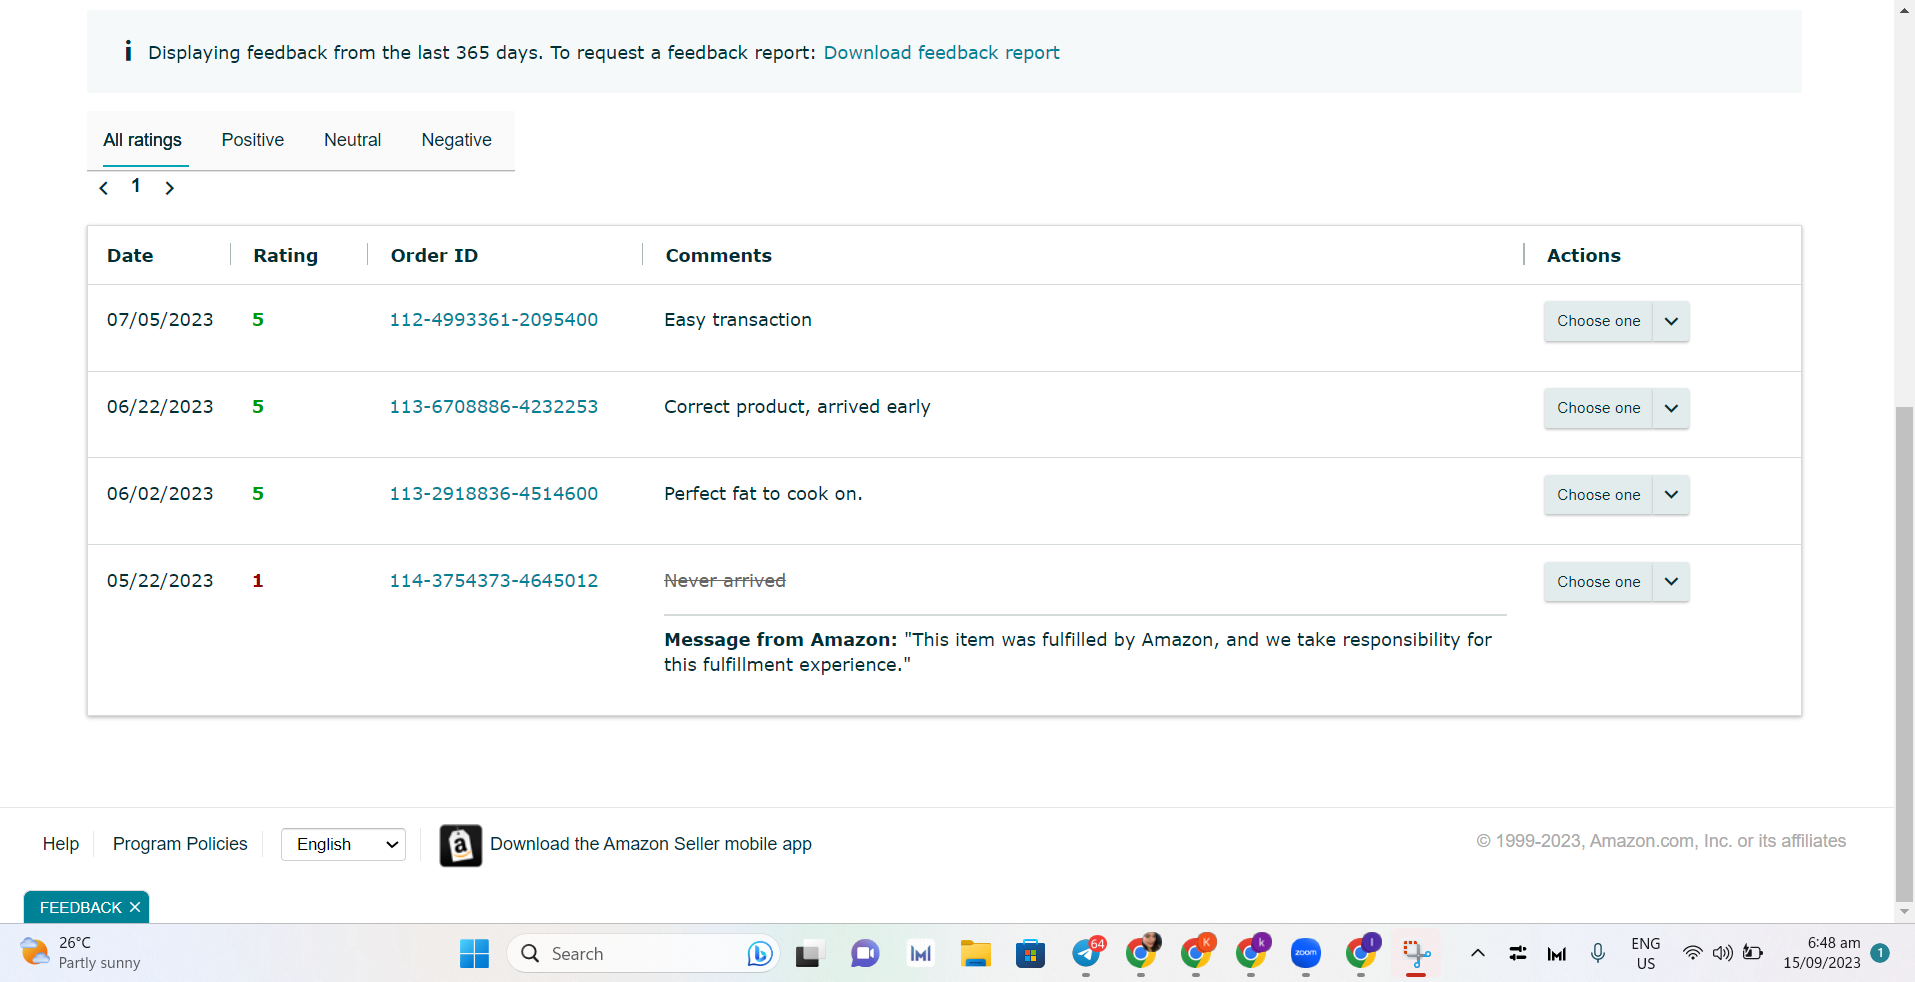Click the Windows taskbar Search field

(x=642, y=954)
